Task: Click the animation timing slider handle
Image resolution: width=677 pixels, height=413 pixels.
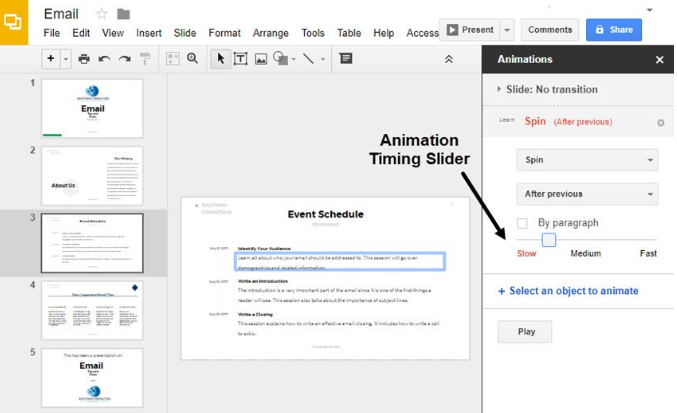Action: tap(549, 240)
